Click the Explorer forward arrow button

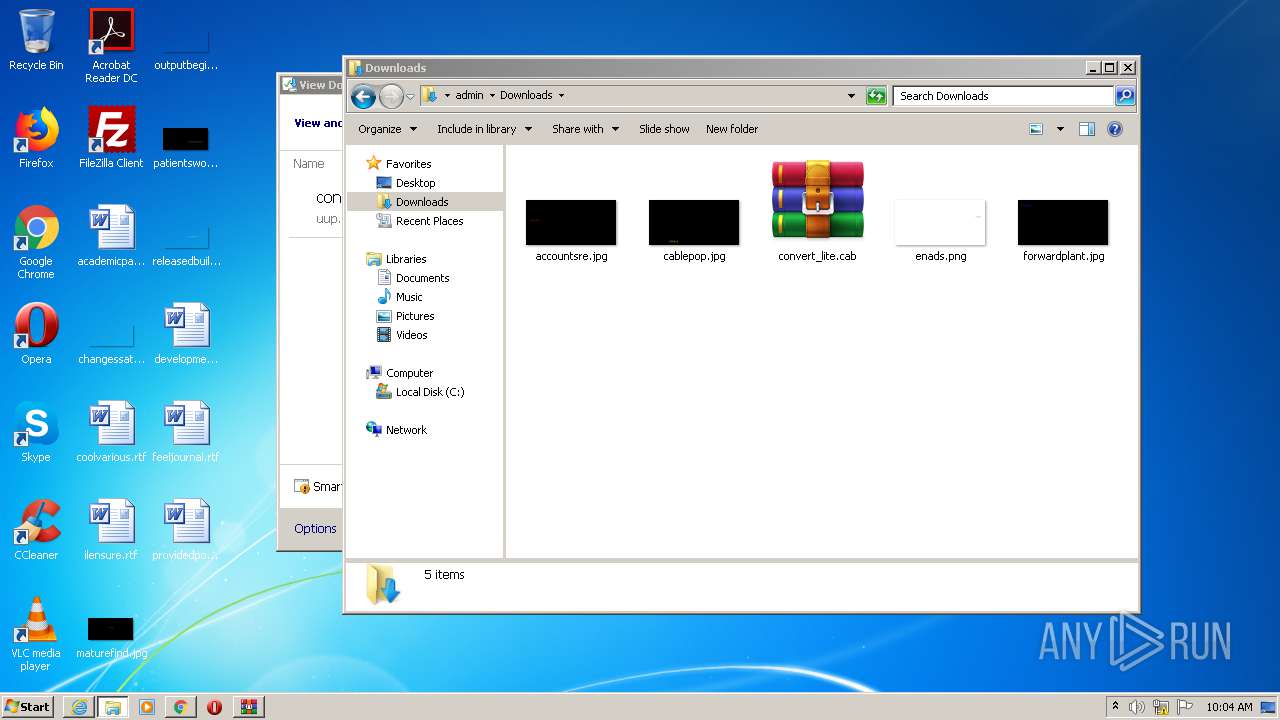pyautogui.click(x=390, y=96)
